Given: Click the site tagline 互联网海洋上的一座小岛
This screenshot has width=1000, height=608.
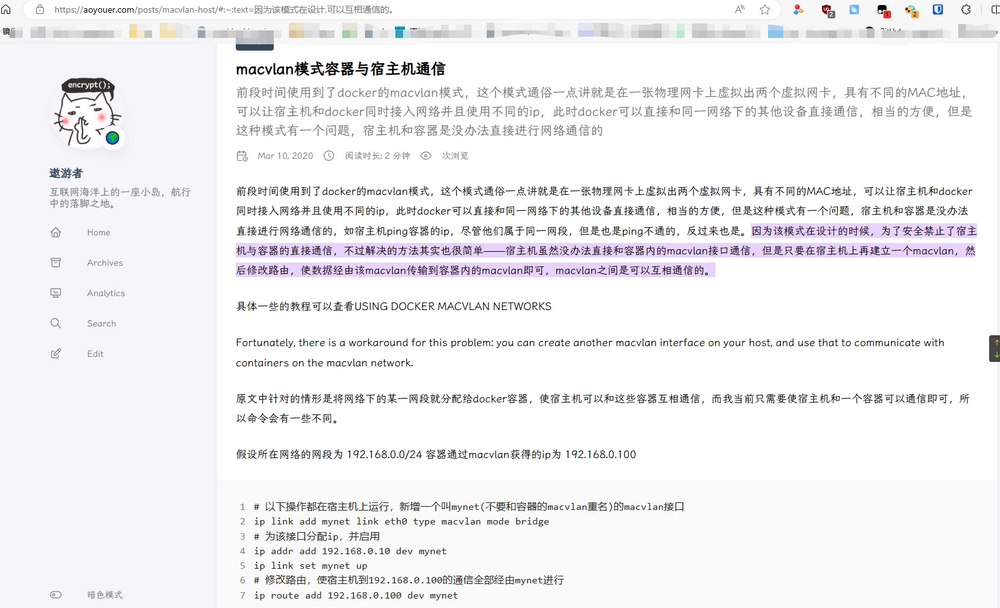Looking at the screenshot, I should click(x=120, y=198).
